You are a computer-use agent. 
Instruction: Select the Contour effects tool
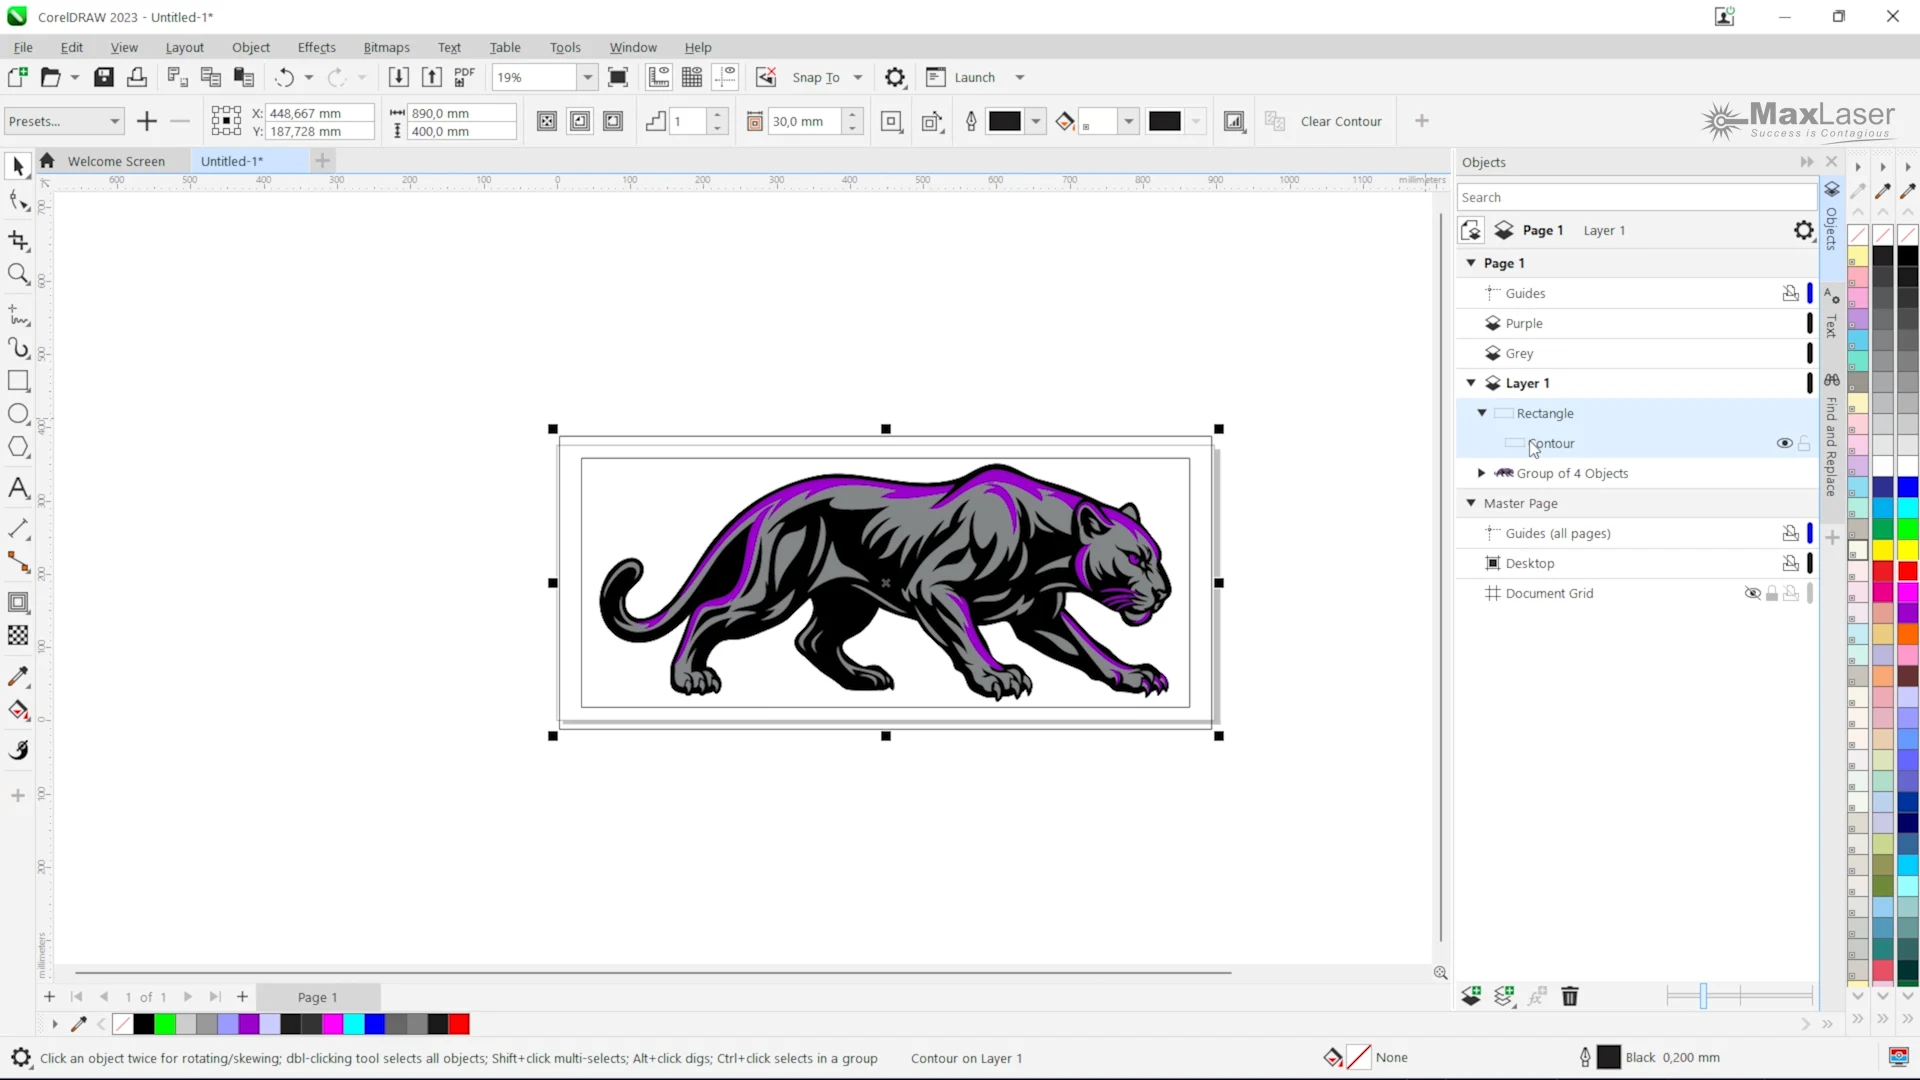click(x=18, y=603)
